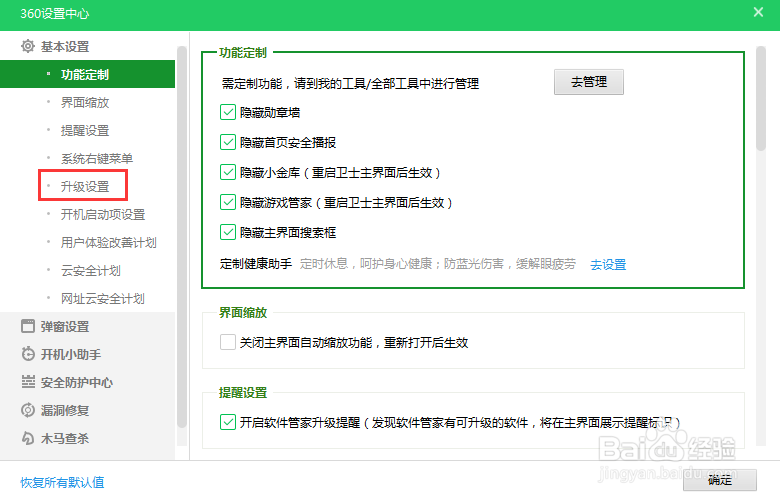Click the 提醒设置 section heading

click(x=243, y=393)
